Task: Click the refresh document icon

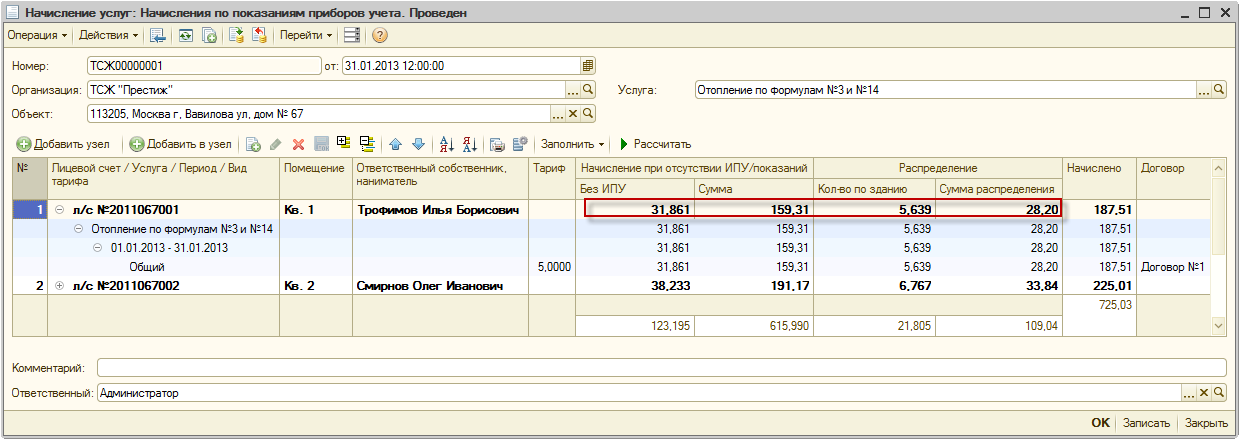Action: click(x=185, y=35)
